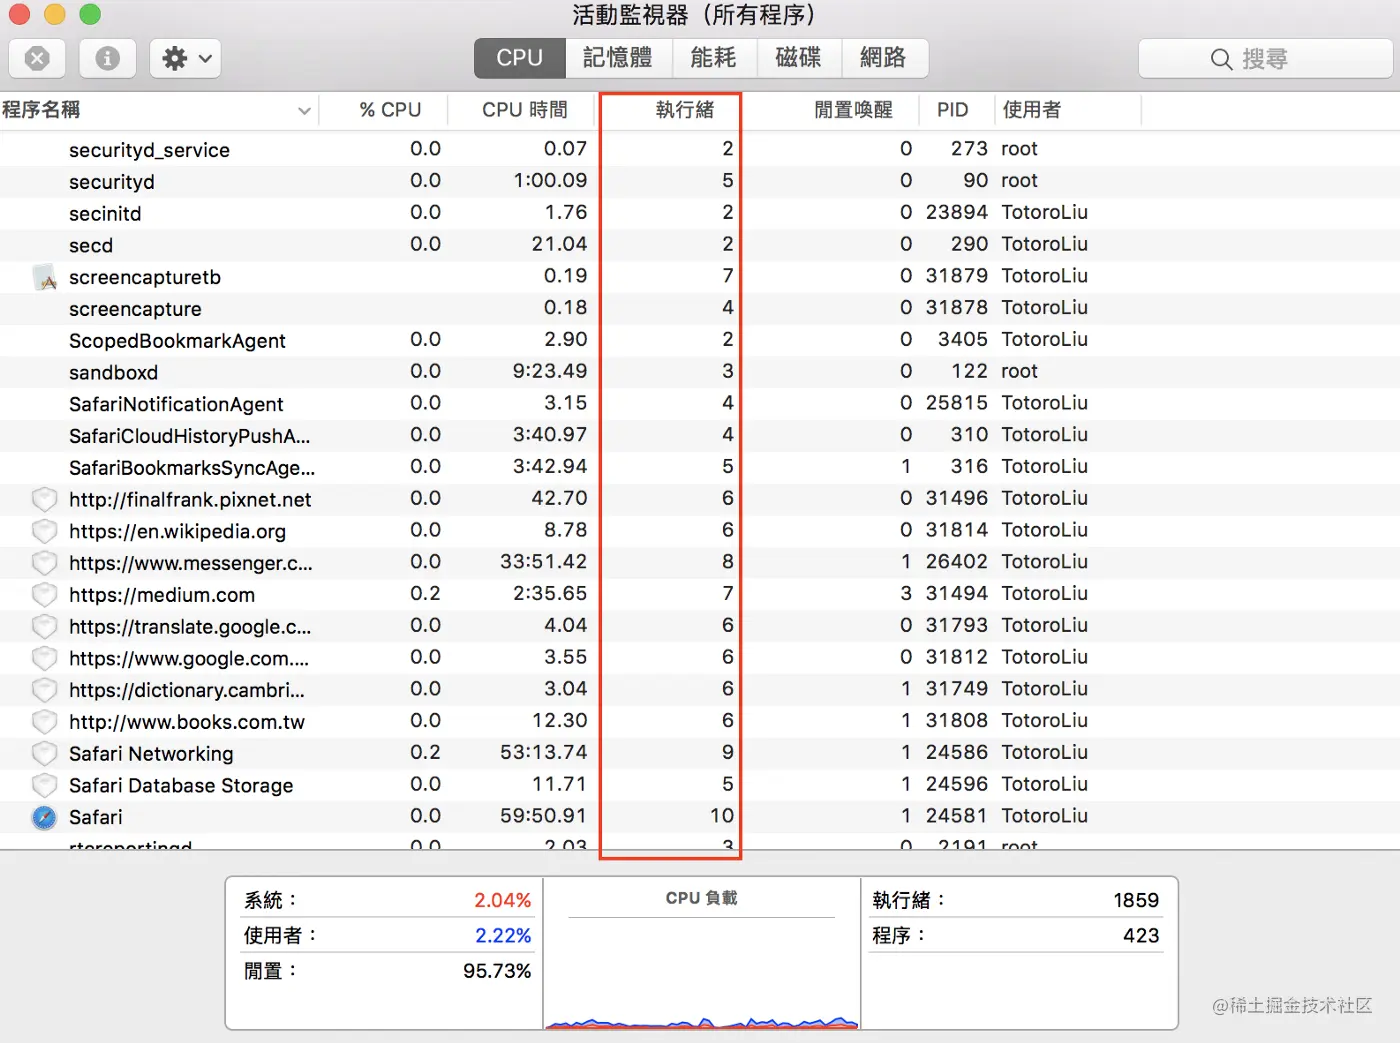The image size is (1400, 1043).
Task: Select the secinitd process
Action: [105, 213]
